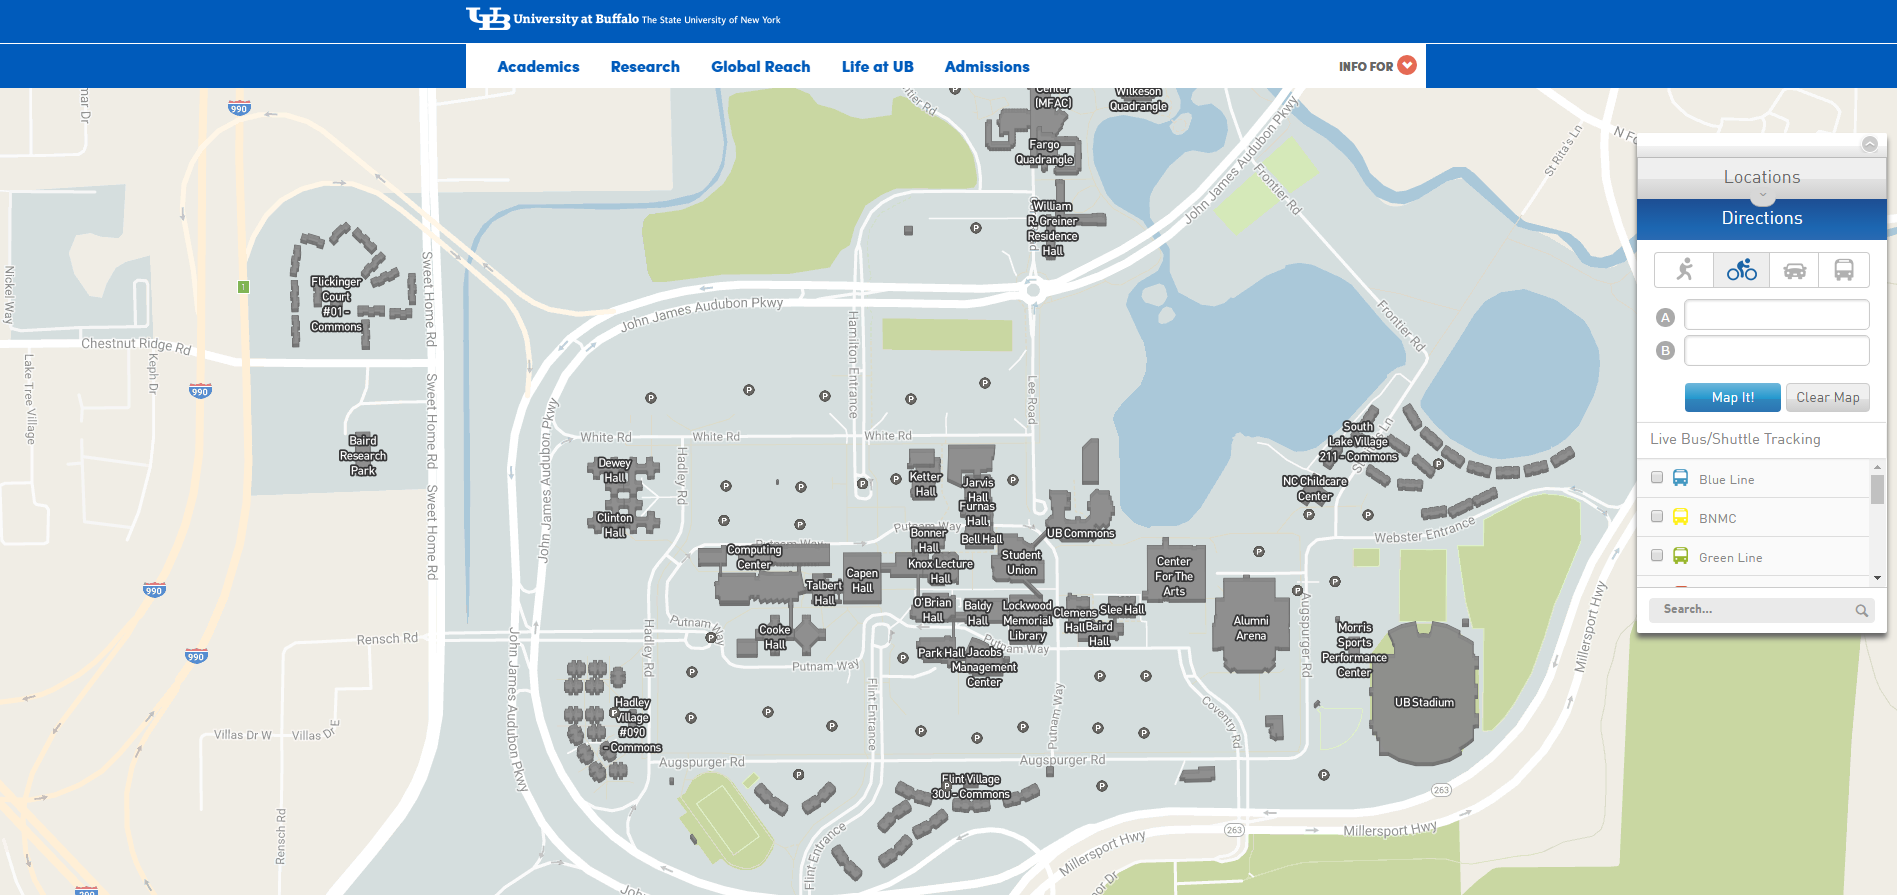The image size is (1897, 895).
Task: Click the search magnifier icon
Action: 1862,610
